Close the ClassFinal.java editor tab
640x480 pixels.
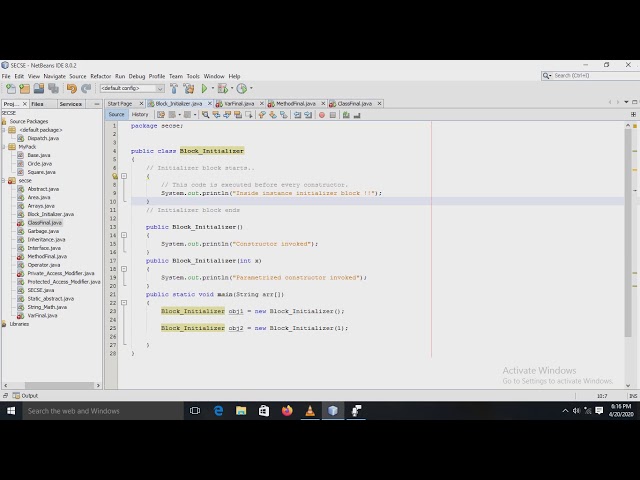[379, 104]
